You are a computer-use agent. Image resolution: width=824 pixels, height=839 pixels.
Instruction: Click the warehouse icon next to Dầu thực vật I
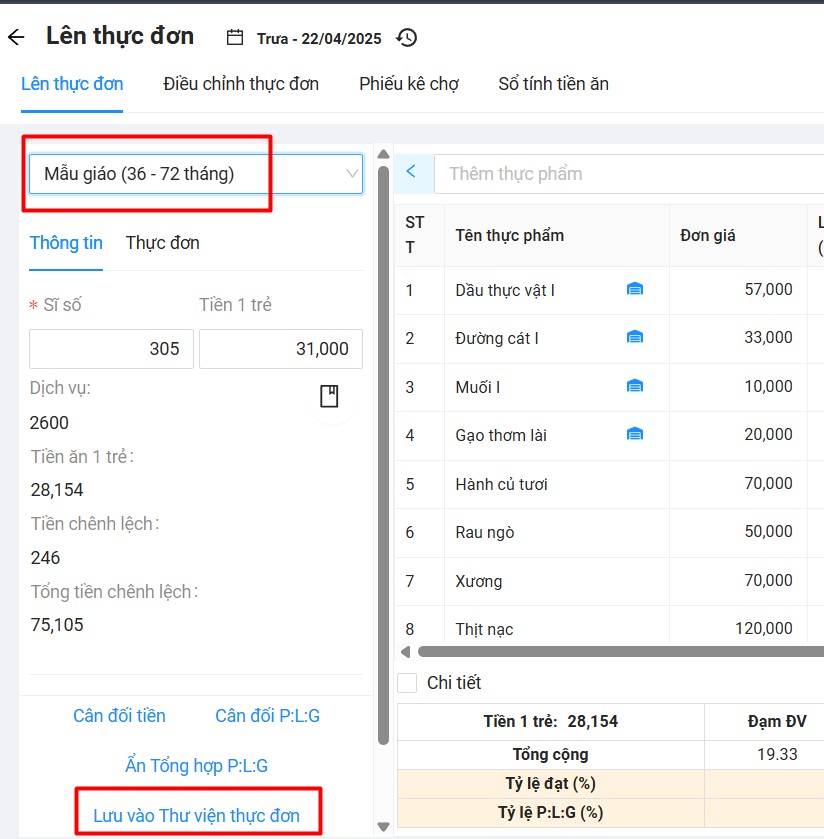coord(634,289)
